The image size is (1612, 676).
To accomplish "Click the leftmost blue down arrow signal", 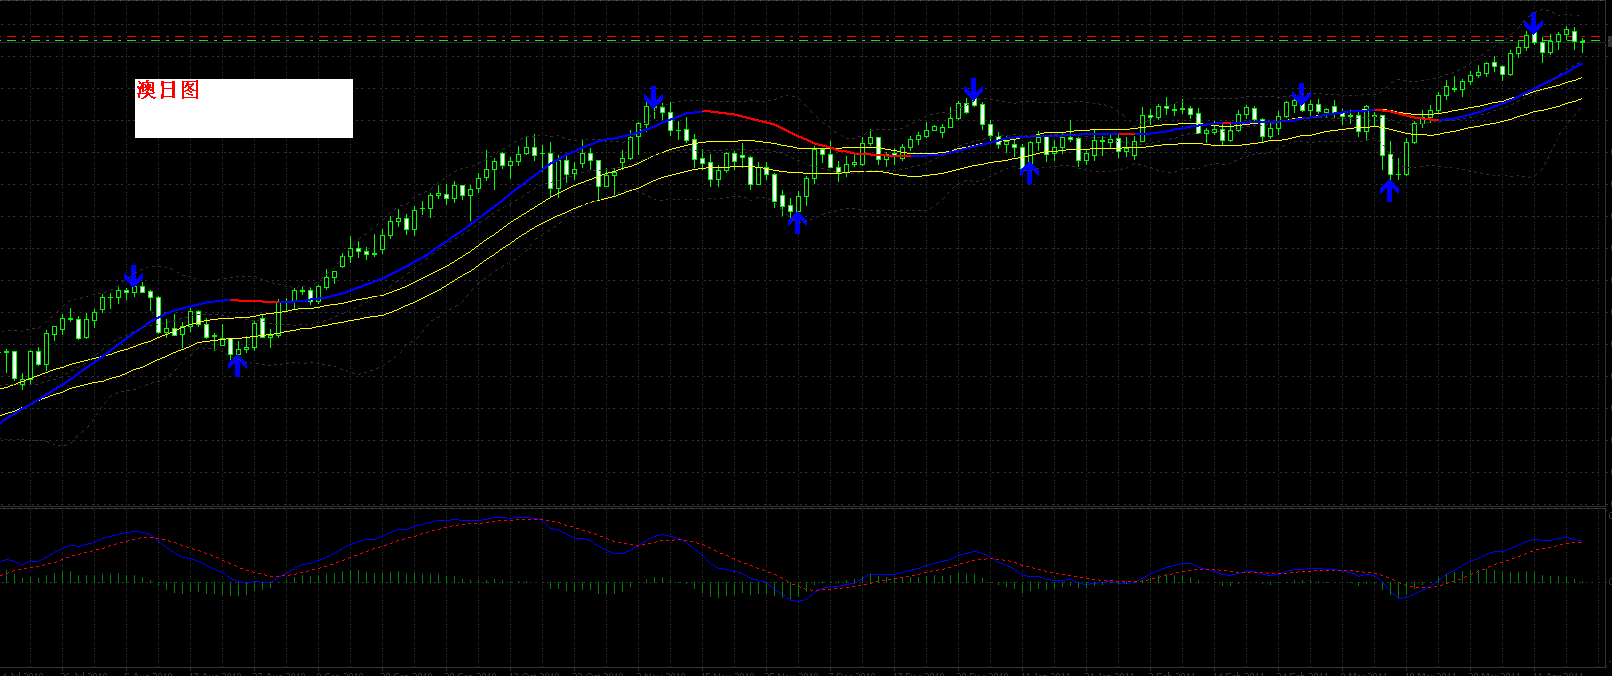I will [x=134, y=277].
